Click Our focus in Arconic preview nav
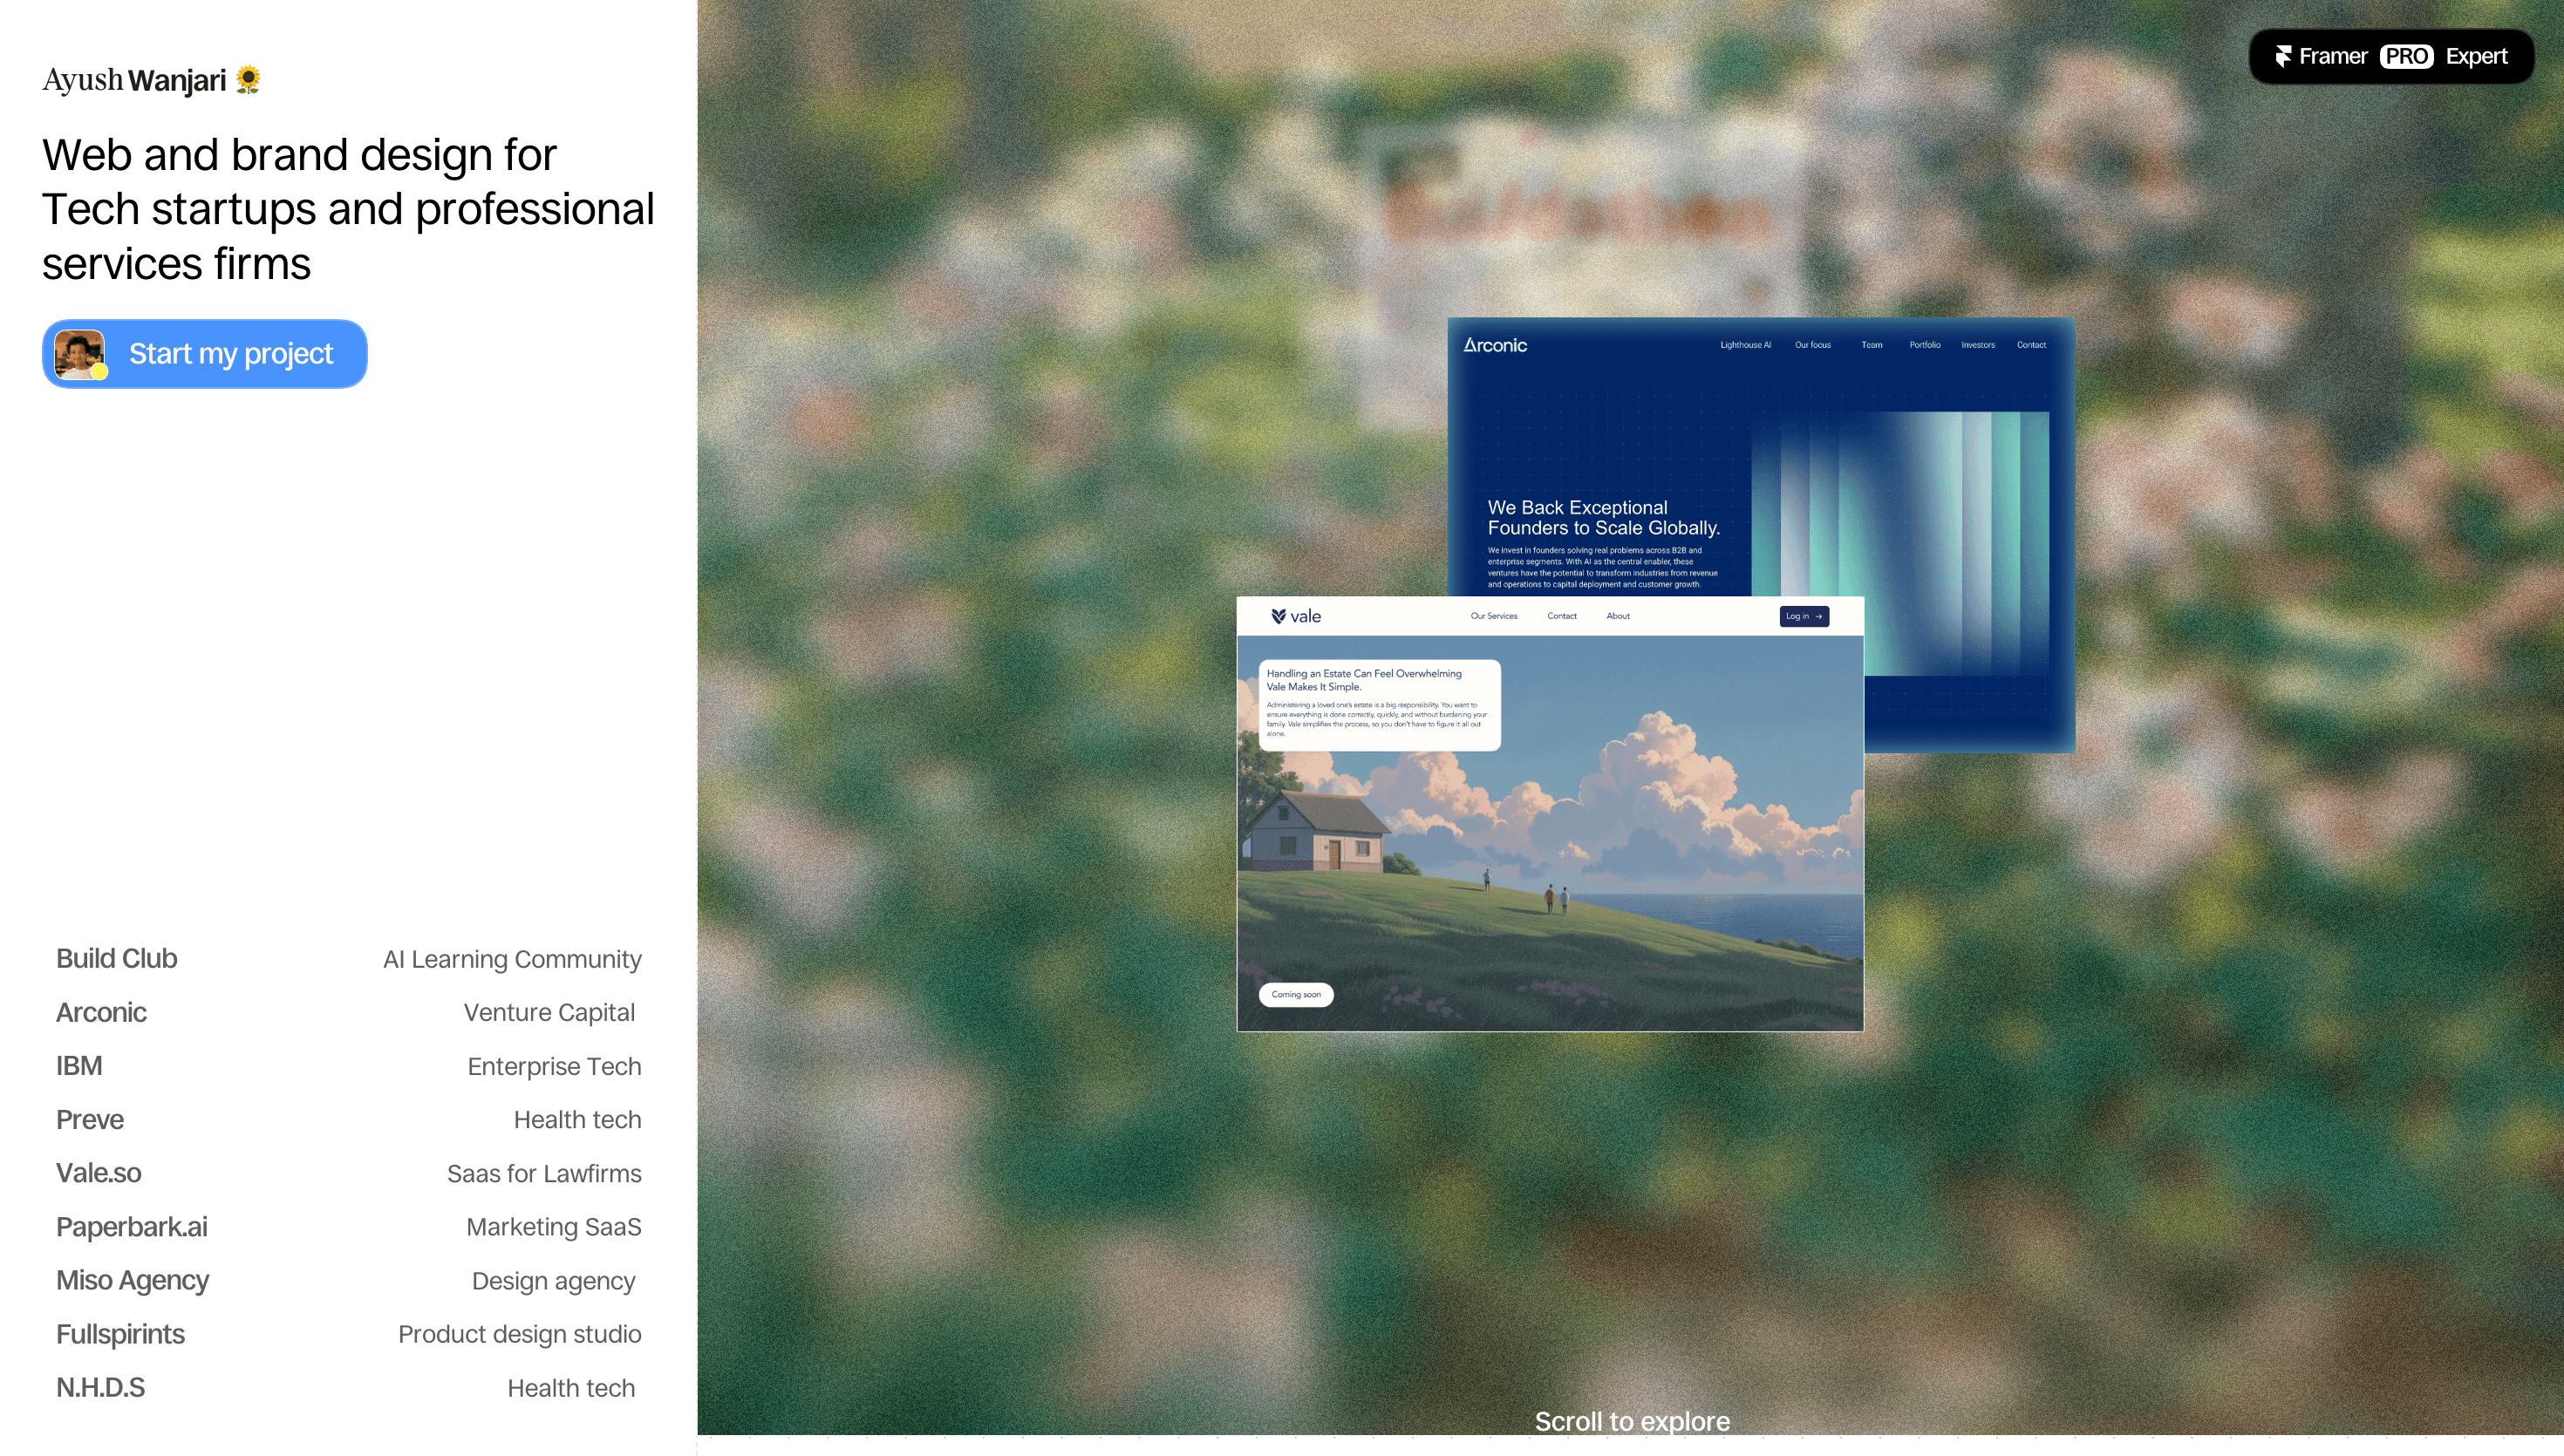The width and height of the screenshot is (2564, 1456). tap(1812, 345)
